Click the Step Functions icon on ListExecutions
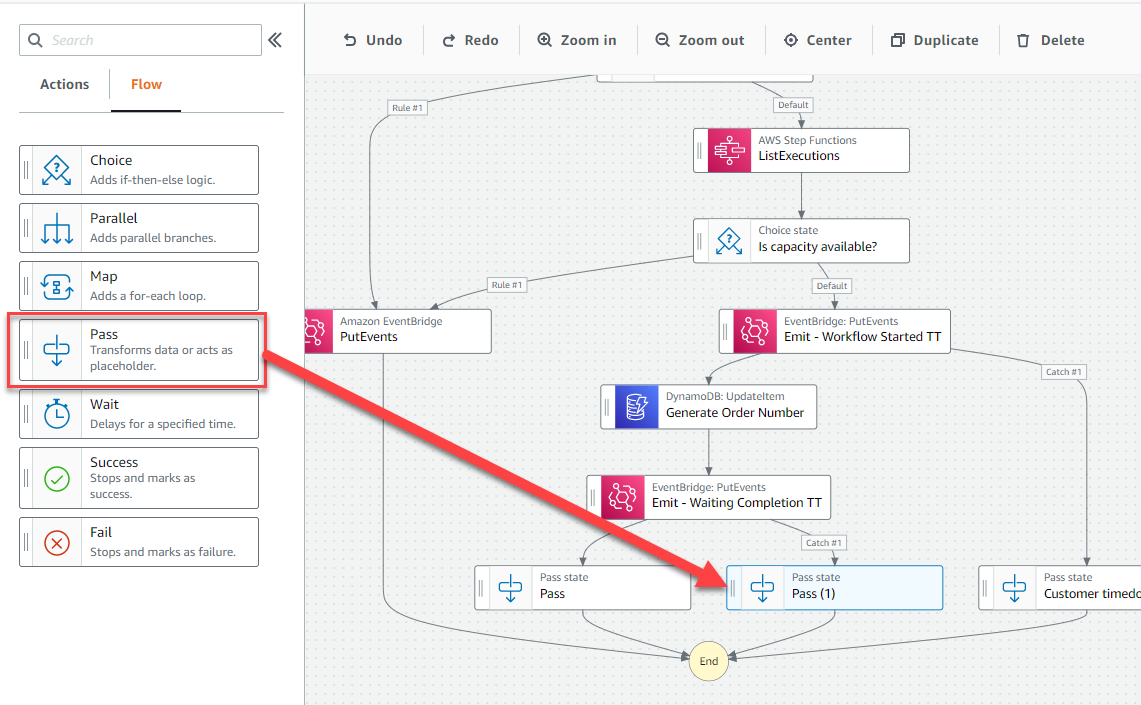1141x705 pixels. click(729, 151)
